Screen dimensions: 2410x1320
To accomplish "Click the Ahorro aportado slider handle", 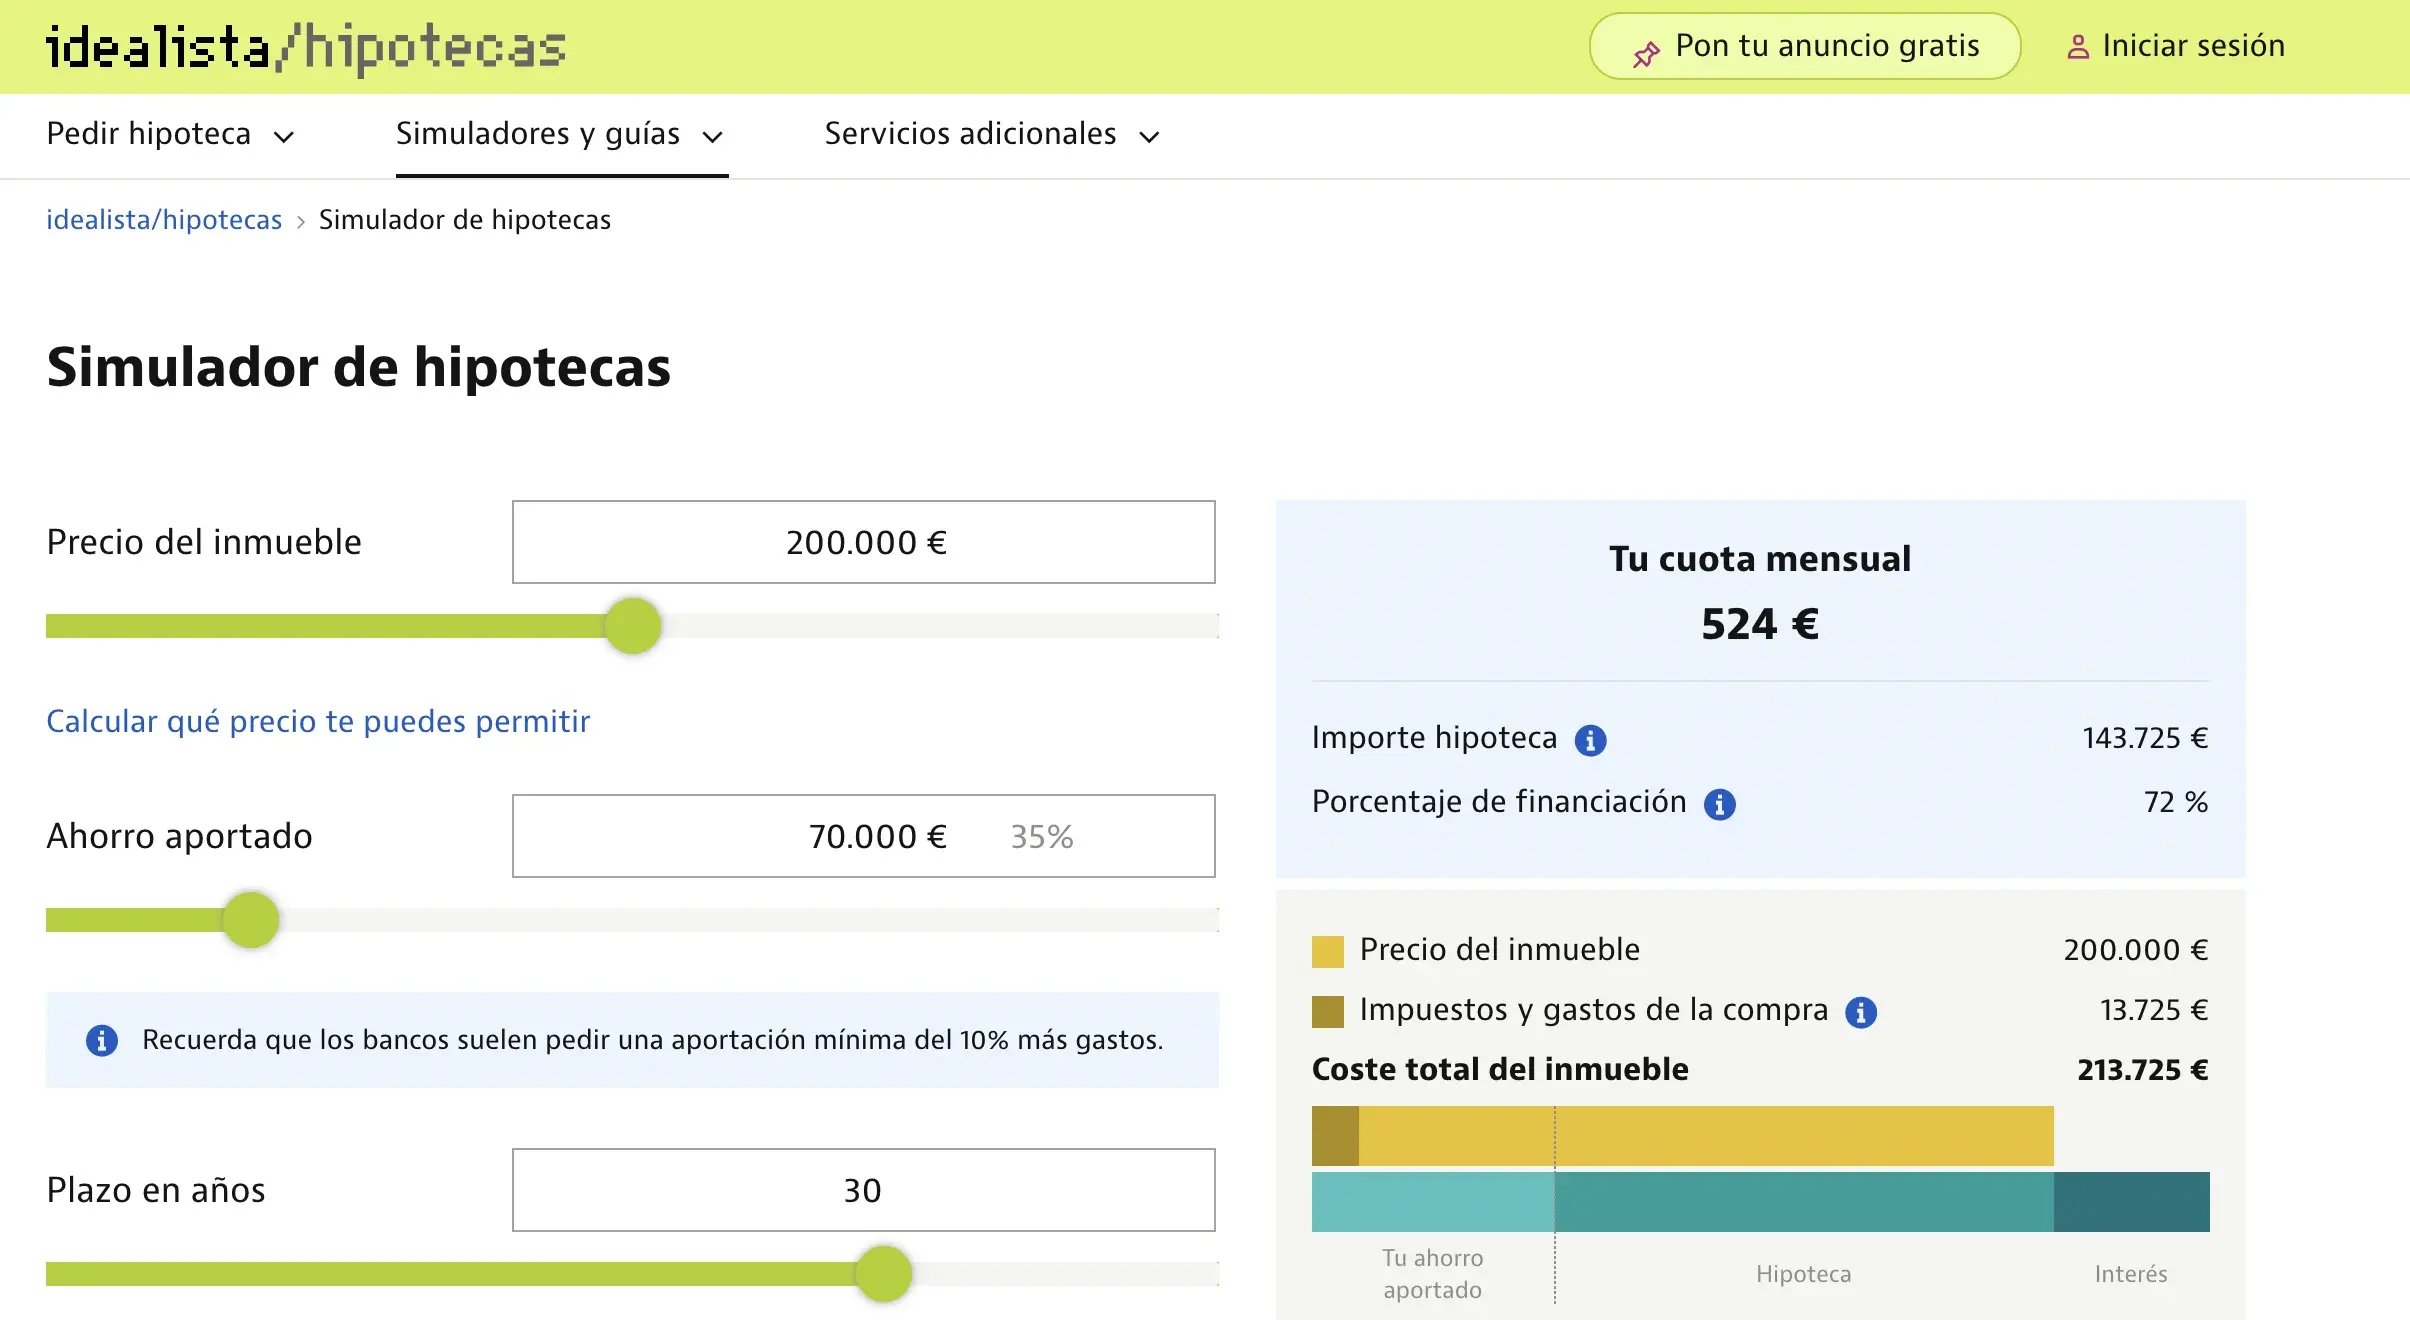I will tap(251, 920).
